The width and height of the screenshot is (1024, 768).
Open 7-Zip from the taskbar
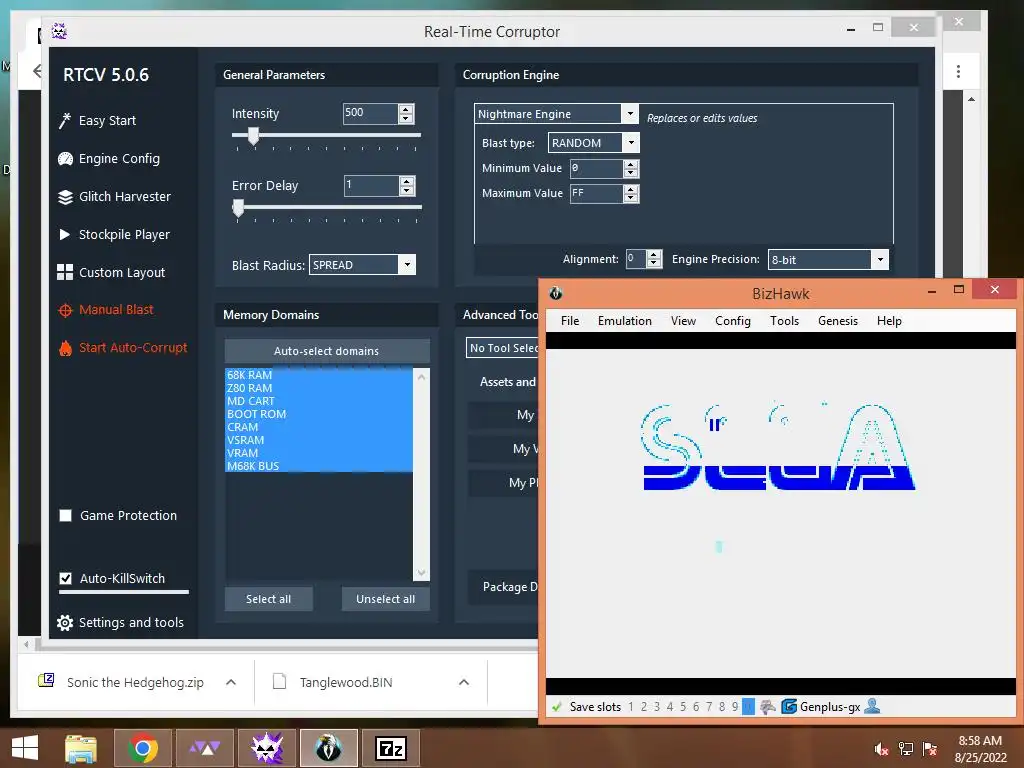391,748
